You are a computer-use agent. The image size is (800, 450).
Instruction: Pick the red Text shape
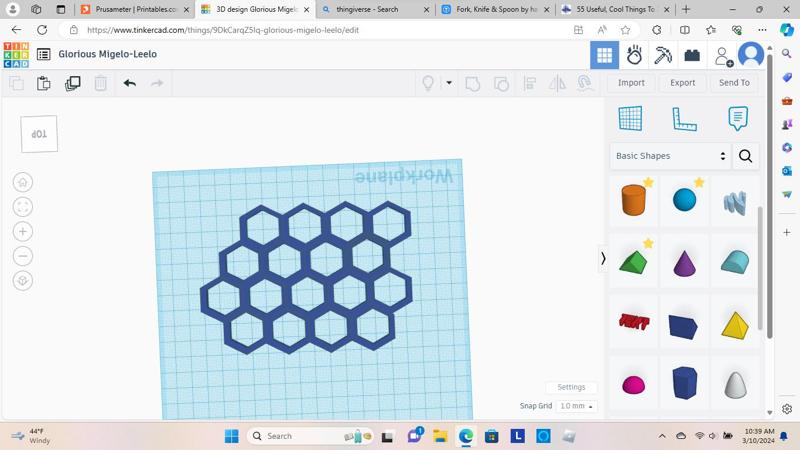(x=634, y=322)
